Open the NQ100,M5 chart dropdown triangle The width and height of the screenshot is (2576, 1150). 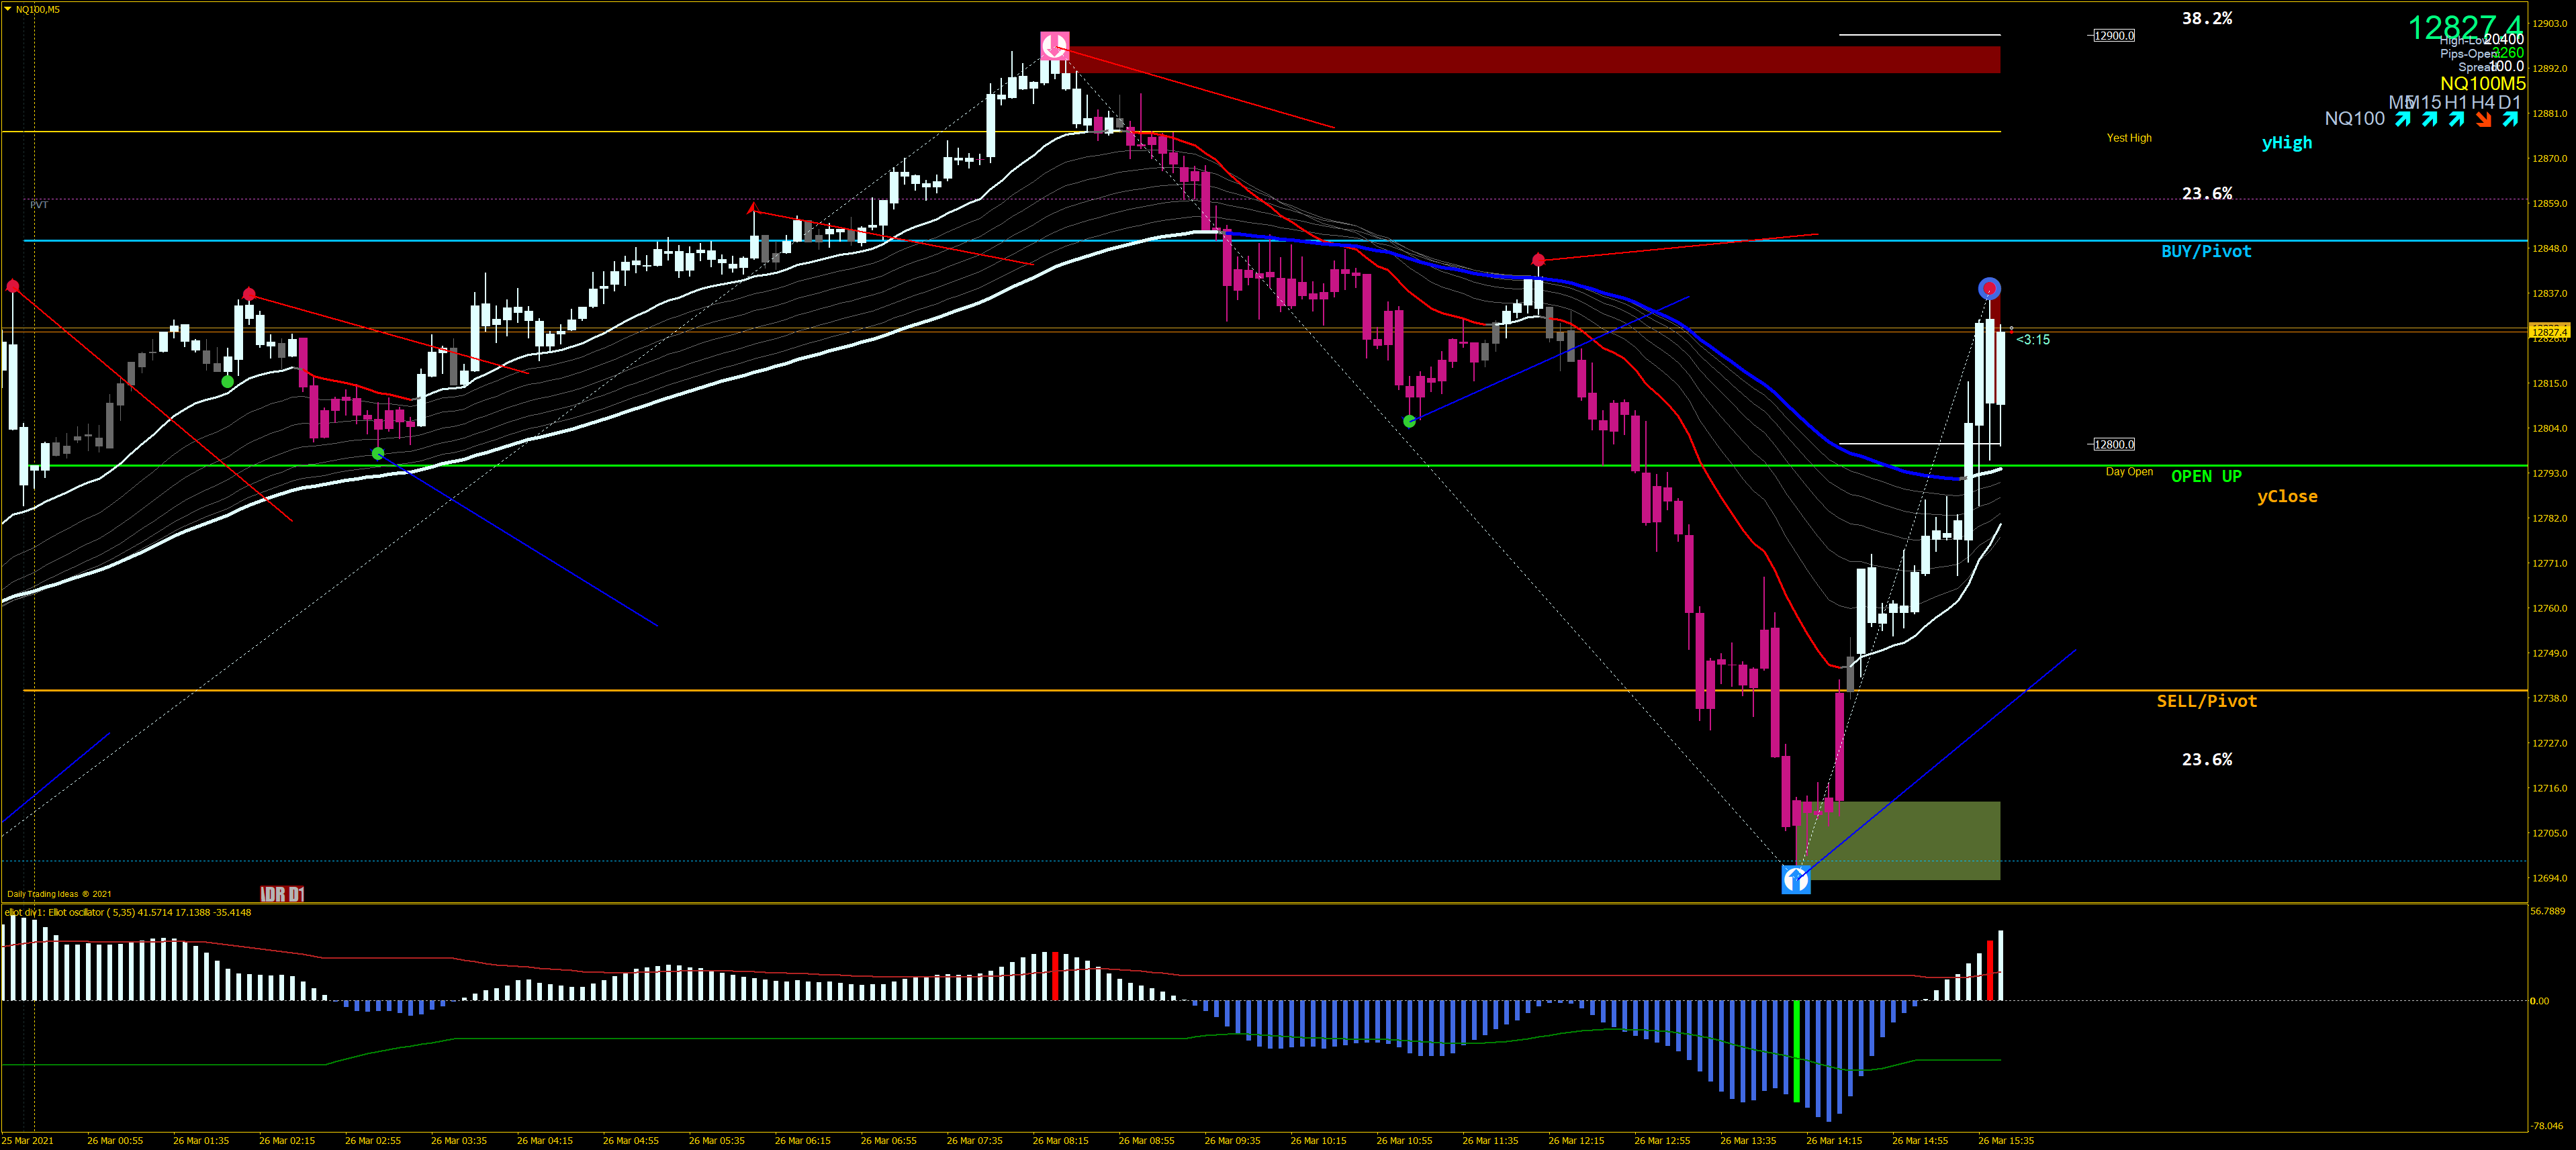[x=8, y=9]
